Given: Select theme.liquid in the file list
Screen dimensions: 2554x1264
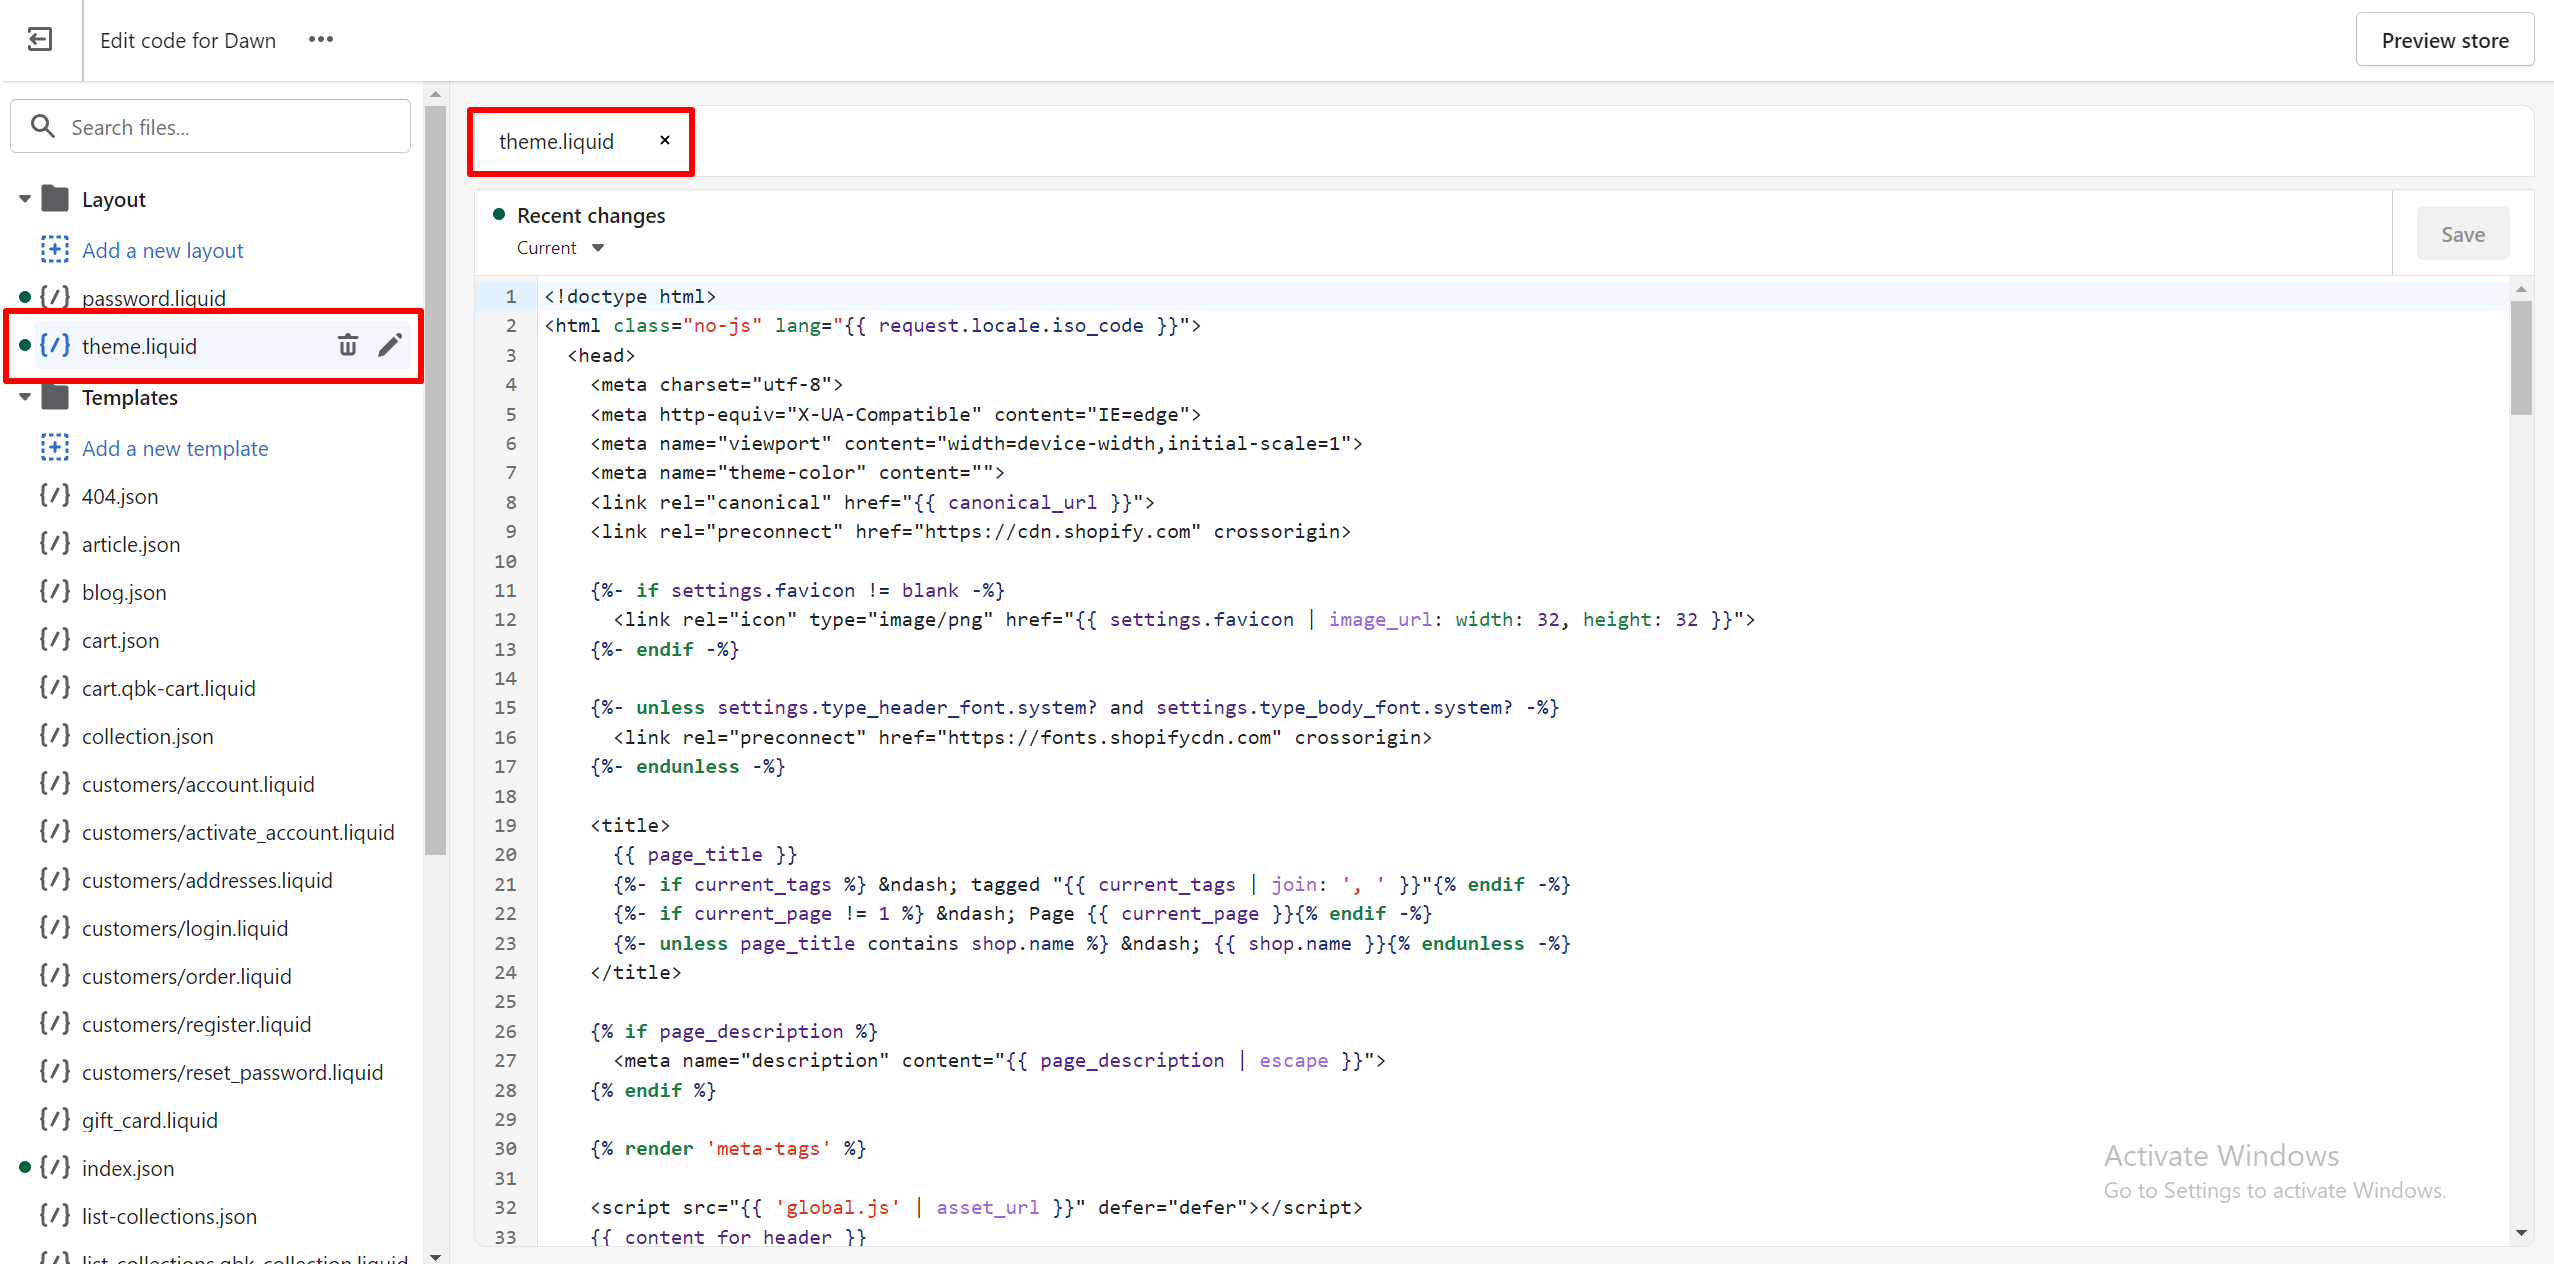Looking at the screenshot, I should point(139,346).
